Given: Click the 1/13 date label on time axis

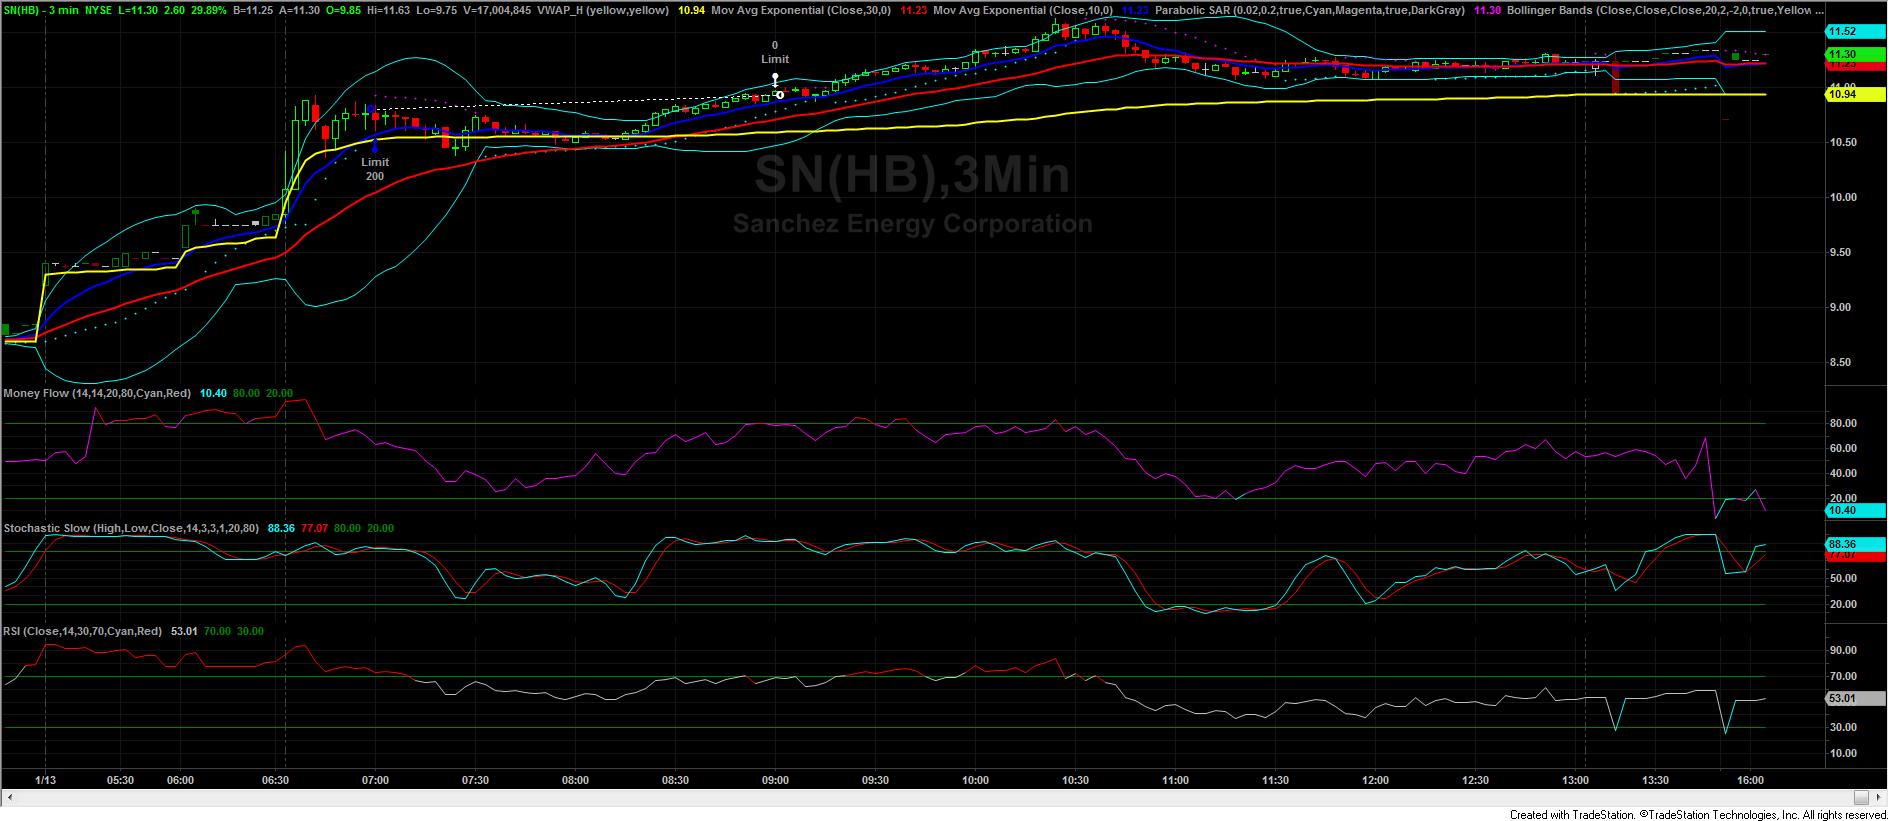Looking at the screenshot, I should (x=45, y=781).
